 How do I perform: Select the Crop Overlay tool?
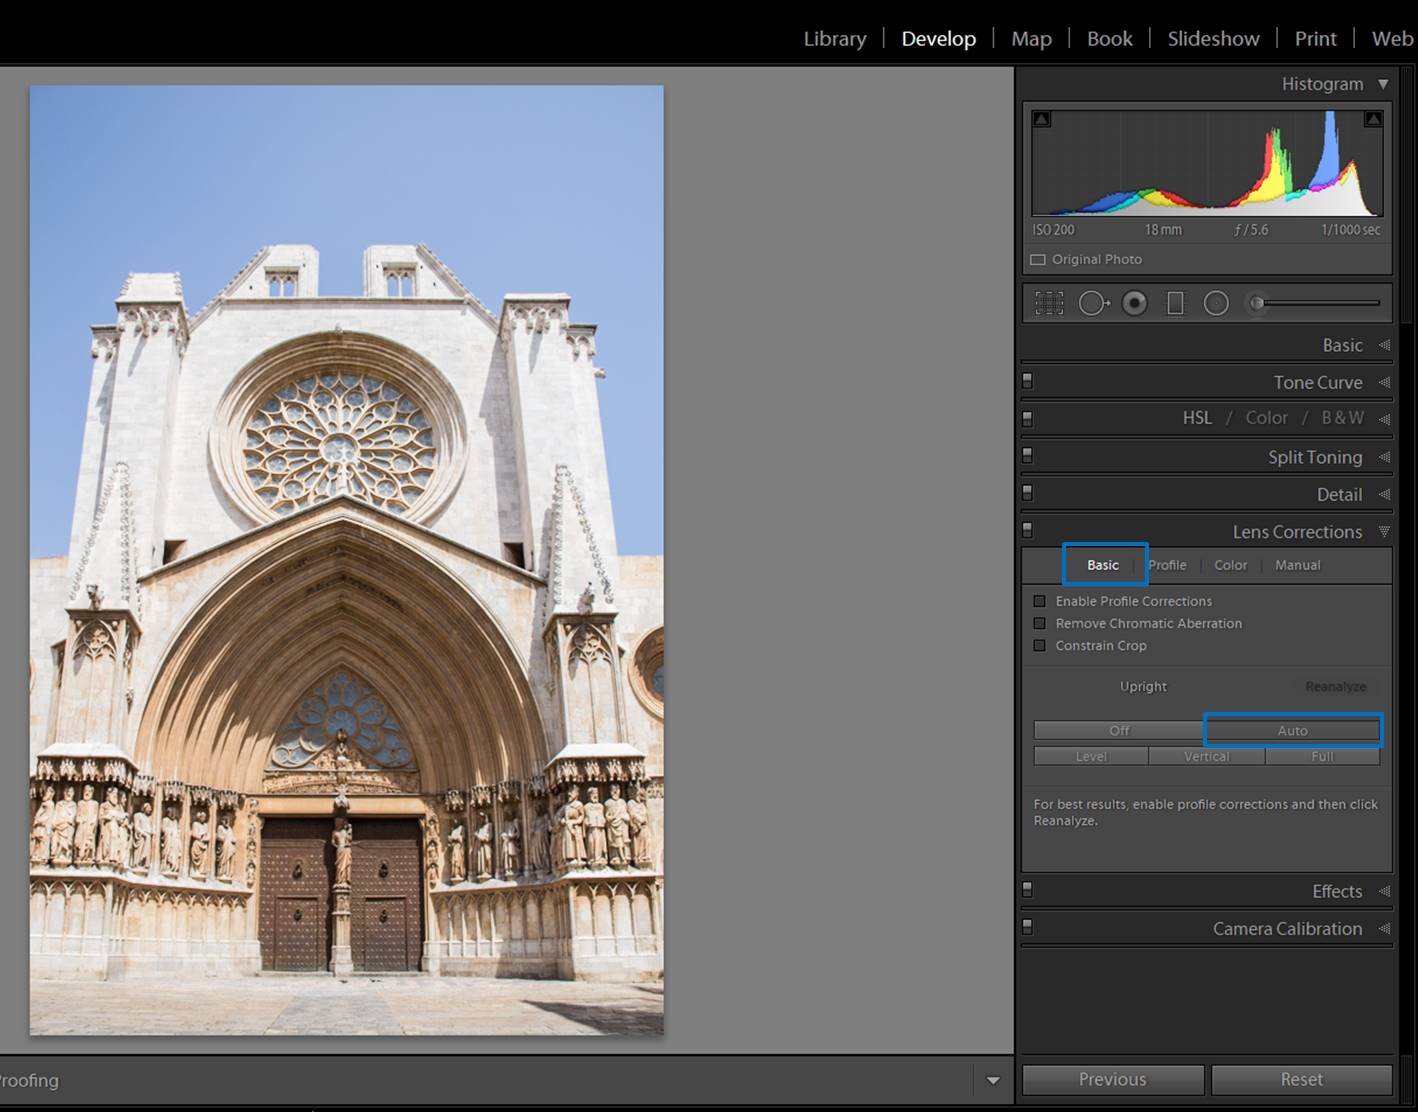(1048, 303)
